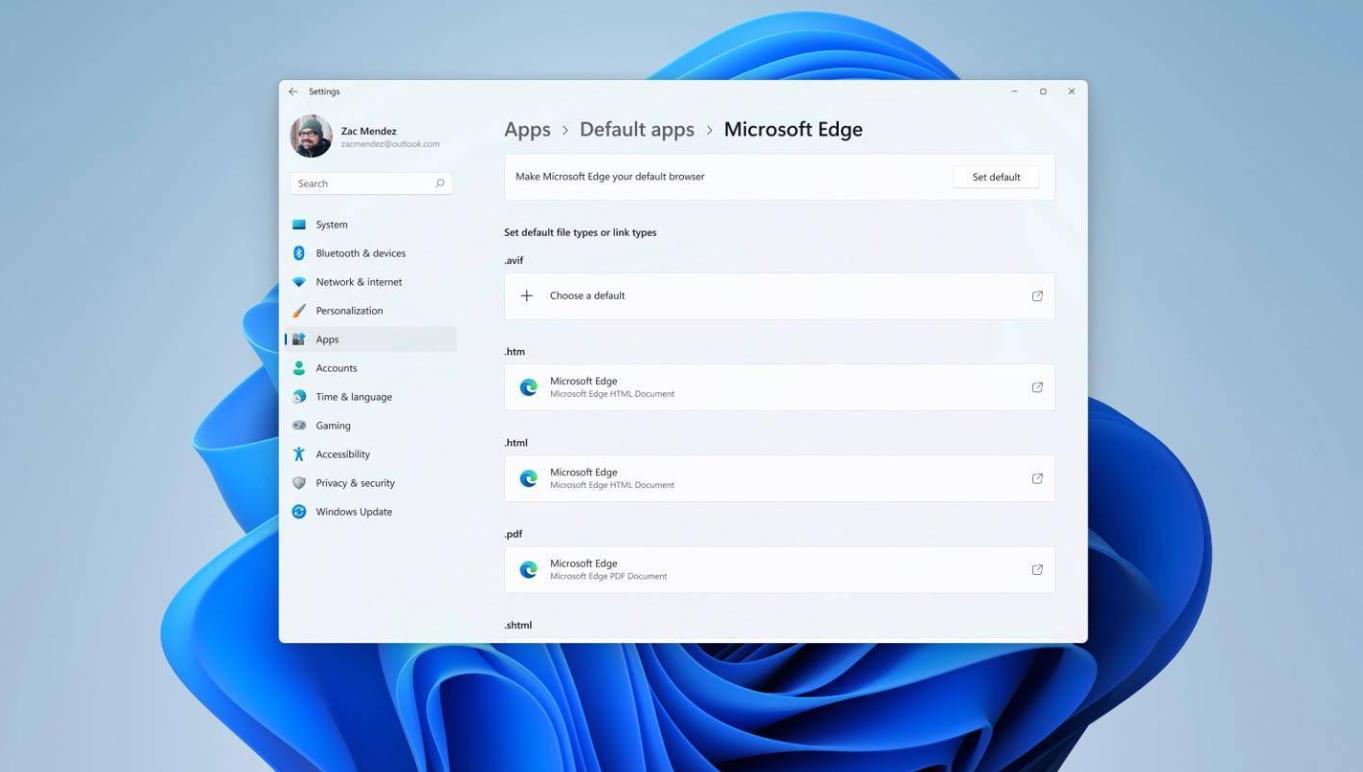Click the Microsoft Edge page heading
The width and height of the screenshot is (1363, 772).
pos(793,130)
